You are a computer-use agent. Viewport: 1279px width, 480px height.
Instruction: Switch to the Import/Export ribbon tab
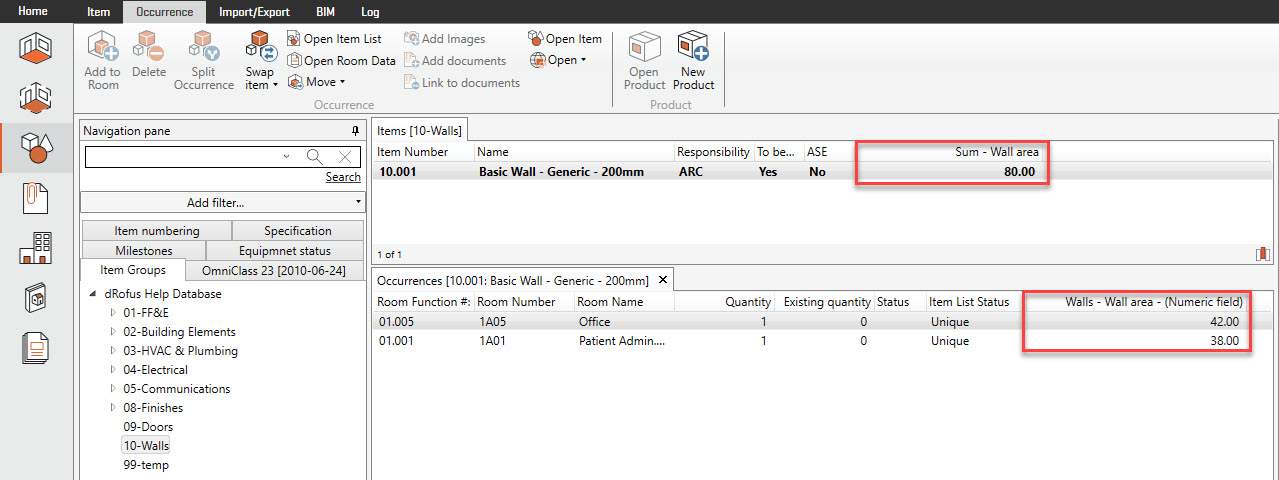254,12
